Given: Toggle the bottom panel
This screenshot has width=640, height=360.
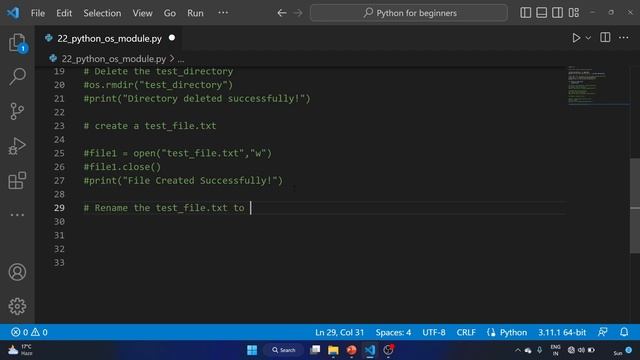Looking at the screenshot, I should tap(542, 13).
